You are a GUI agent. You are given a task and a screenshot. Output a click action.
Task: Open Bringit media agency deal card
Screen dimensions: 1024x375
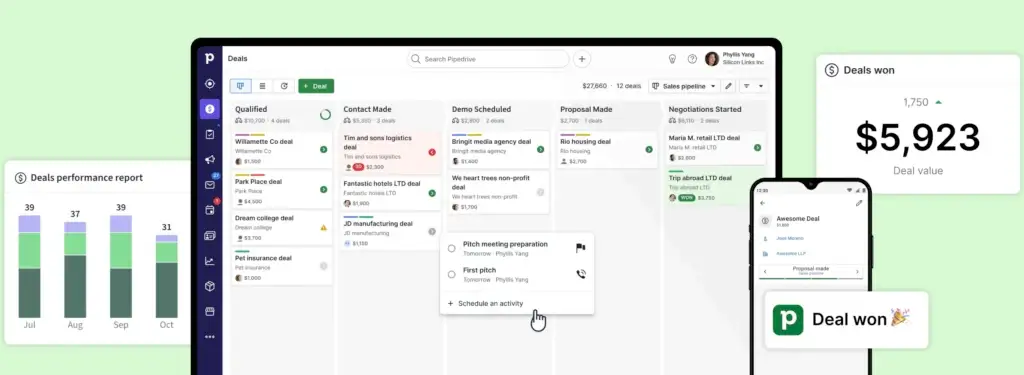click(x=499, y=150)
